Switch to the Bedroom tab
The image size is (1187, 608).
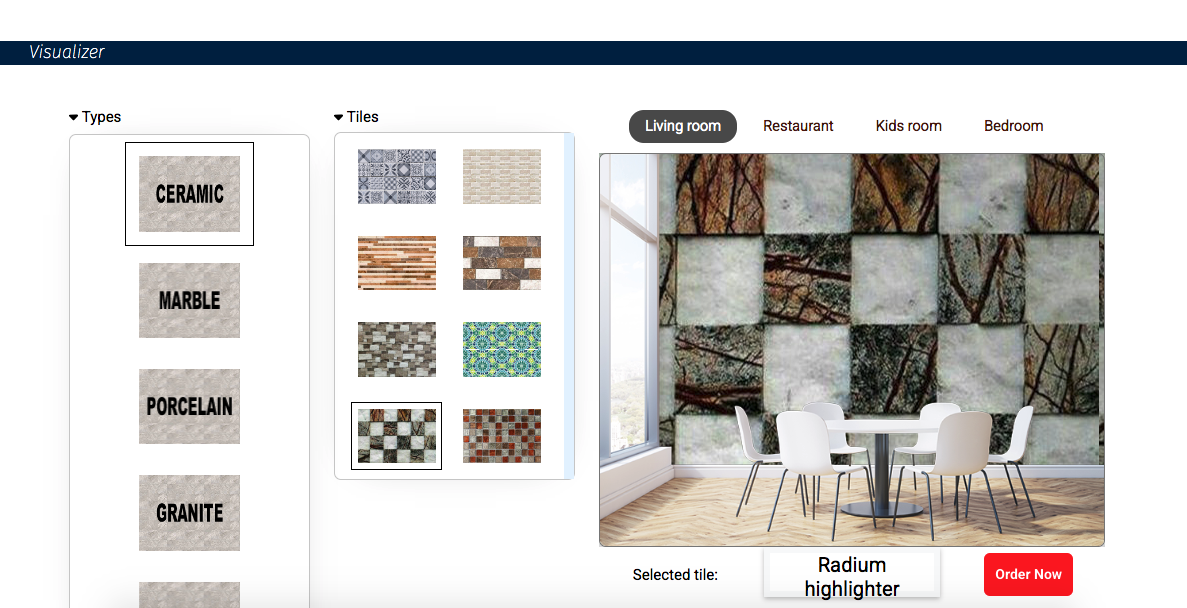(x=1014, y=126)
